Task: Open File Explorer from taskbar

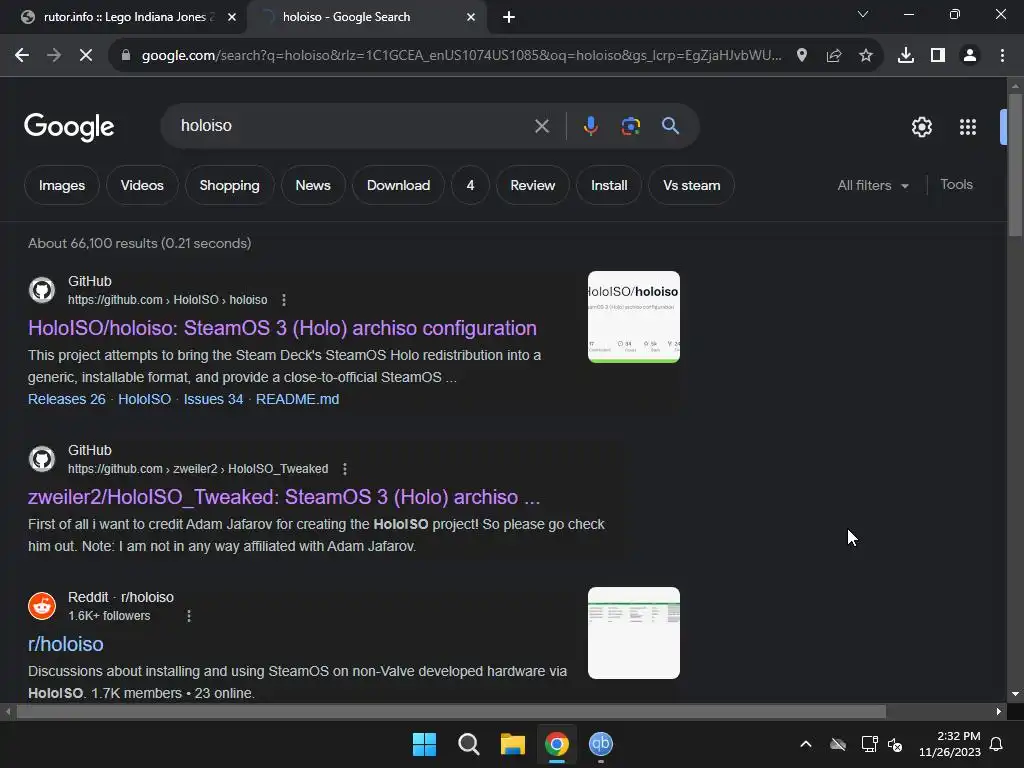Action: (513, 744)
